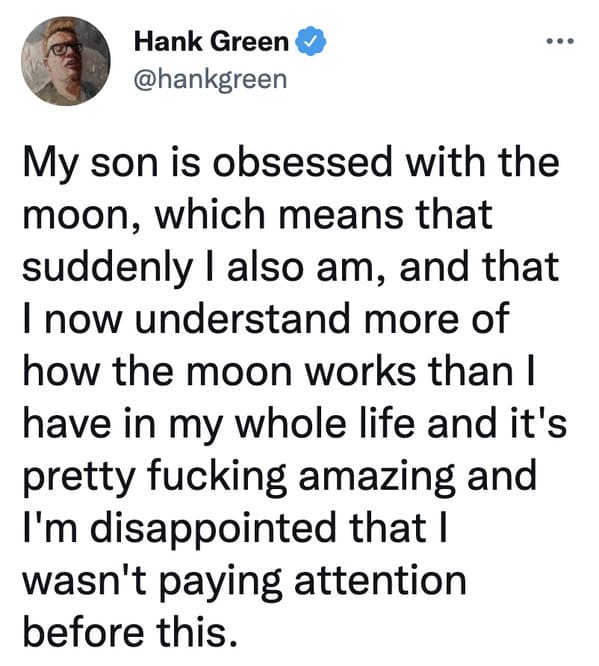The width and height of the screenshot is (599, 666).
Task: Click the word "amazing" in the tweet
Action: [376, 479]
